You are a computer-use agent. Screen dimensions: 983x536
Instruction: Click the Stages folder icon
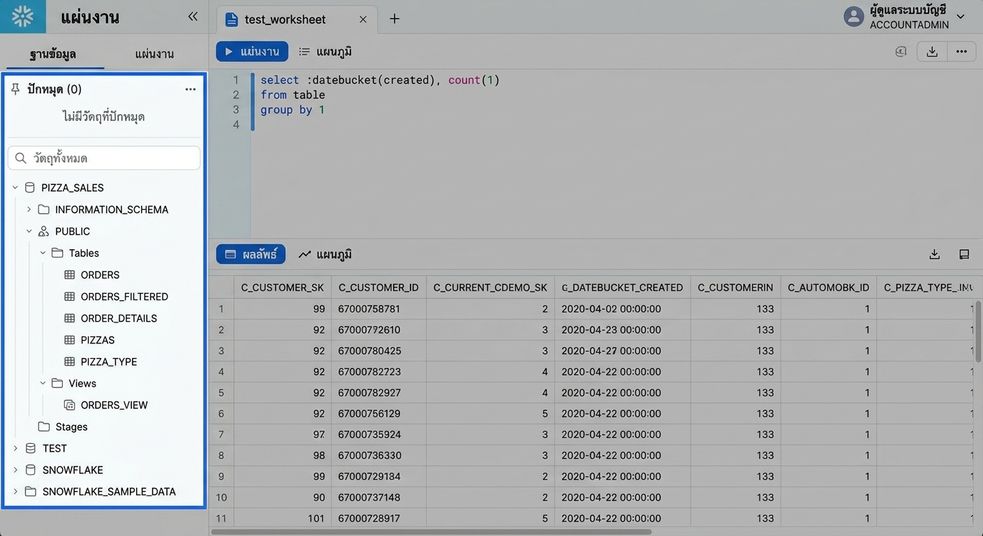click(43, 427)
